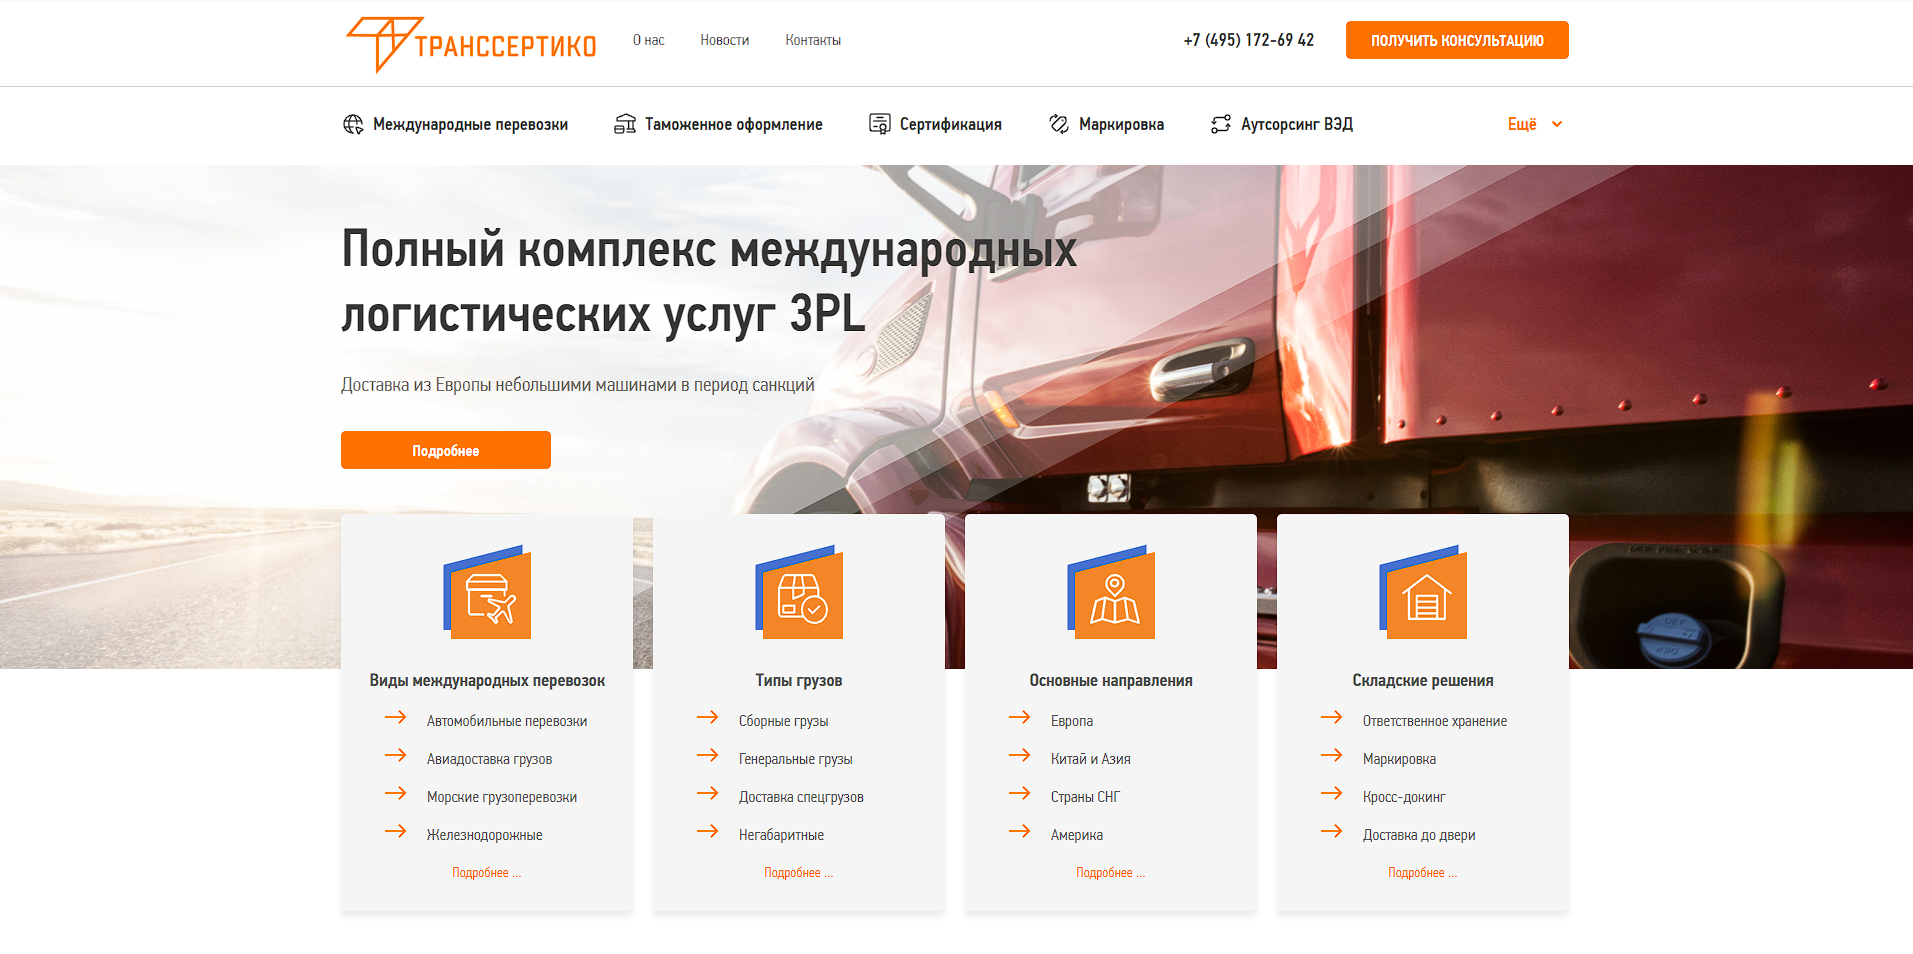1913x954 pixels.
Task: Click the certification icon in navigation
Action: point(879,124)
